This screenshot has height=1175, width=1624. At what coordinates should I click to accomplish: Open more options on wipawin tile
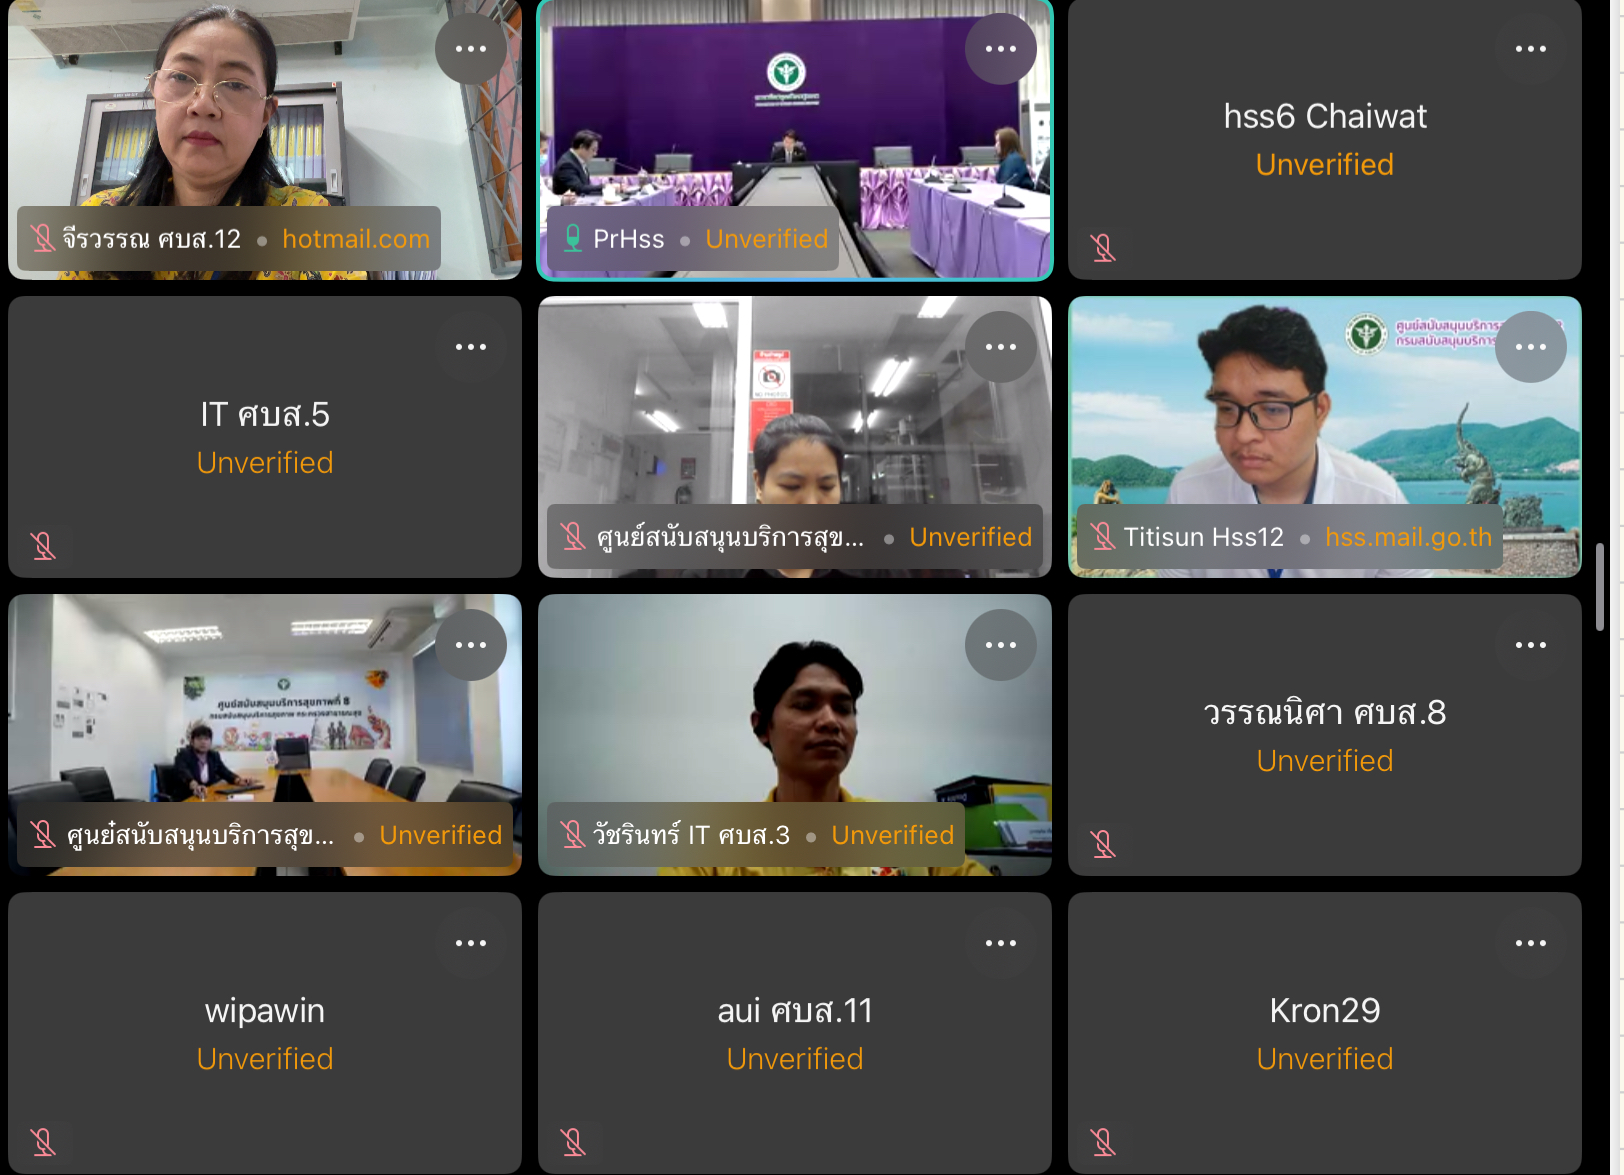coord(470,943)
